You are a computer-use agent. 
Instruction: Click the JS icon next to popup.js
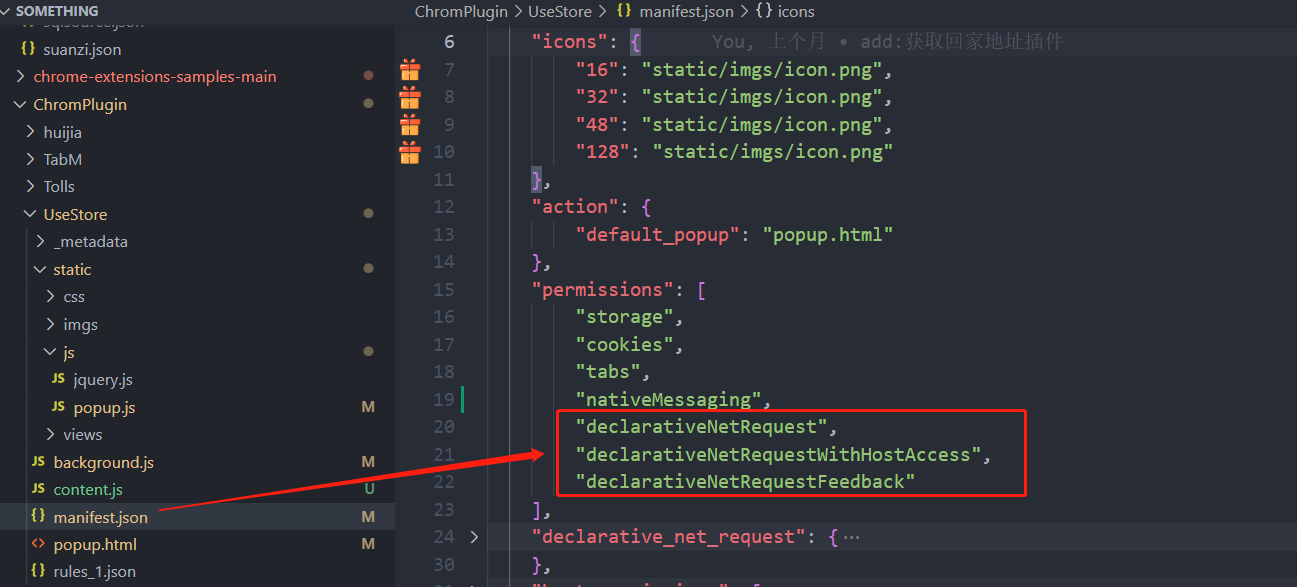[59, 406]
